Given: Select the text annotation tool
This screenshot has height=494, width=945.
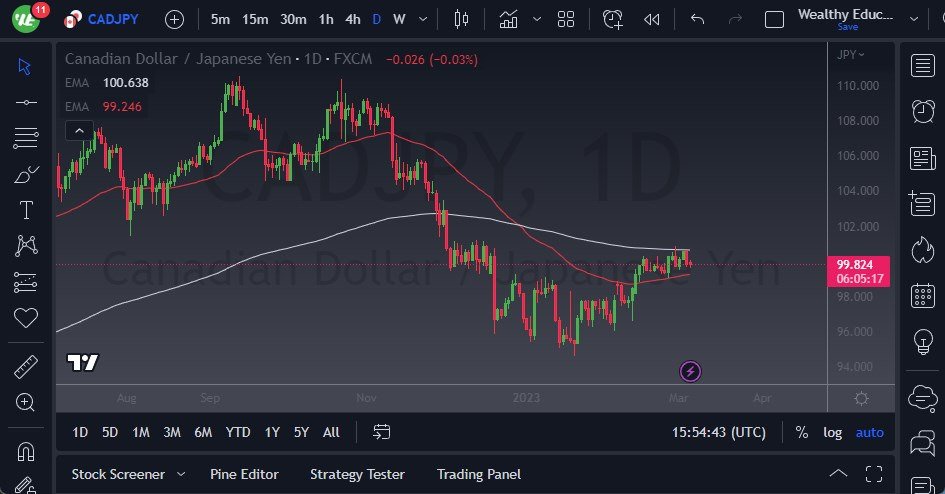Looking at the screenshot, I should (x=26, y=210).
